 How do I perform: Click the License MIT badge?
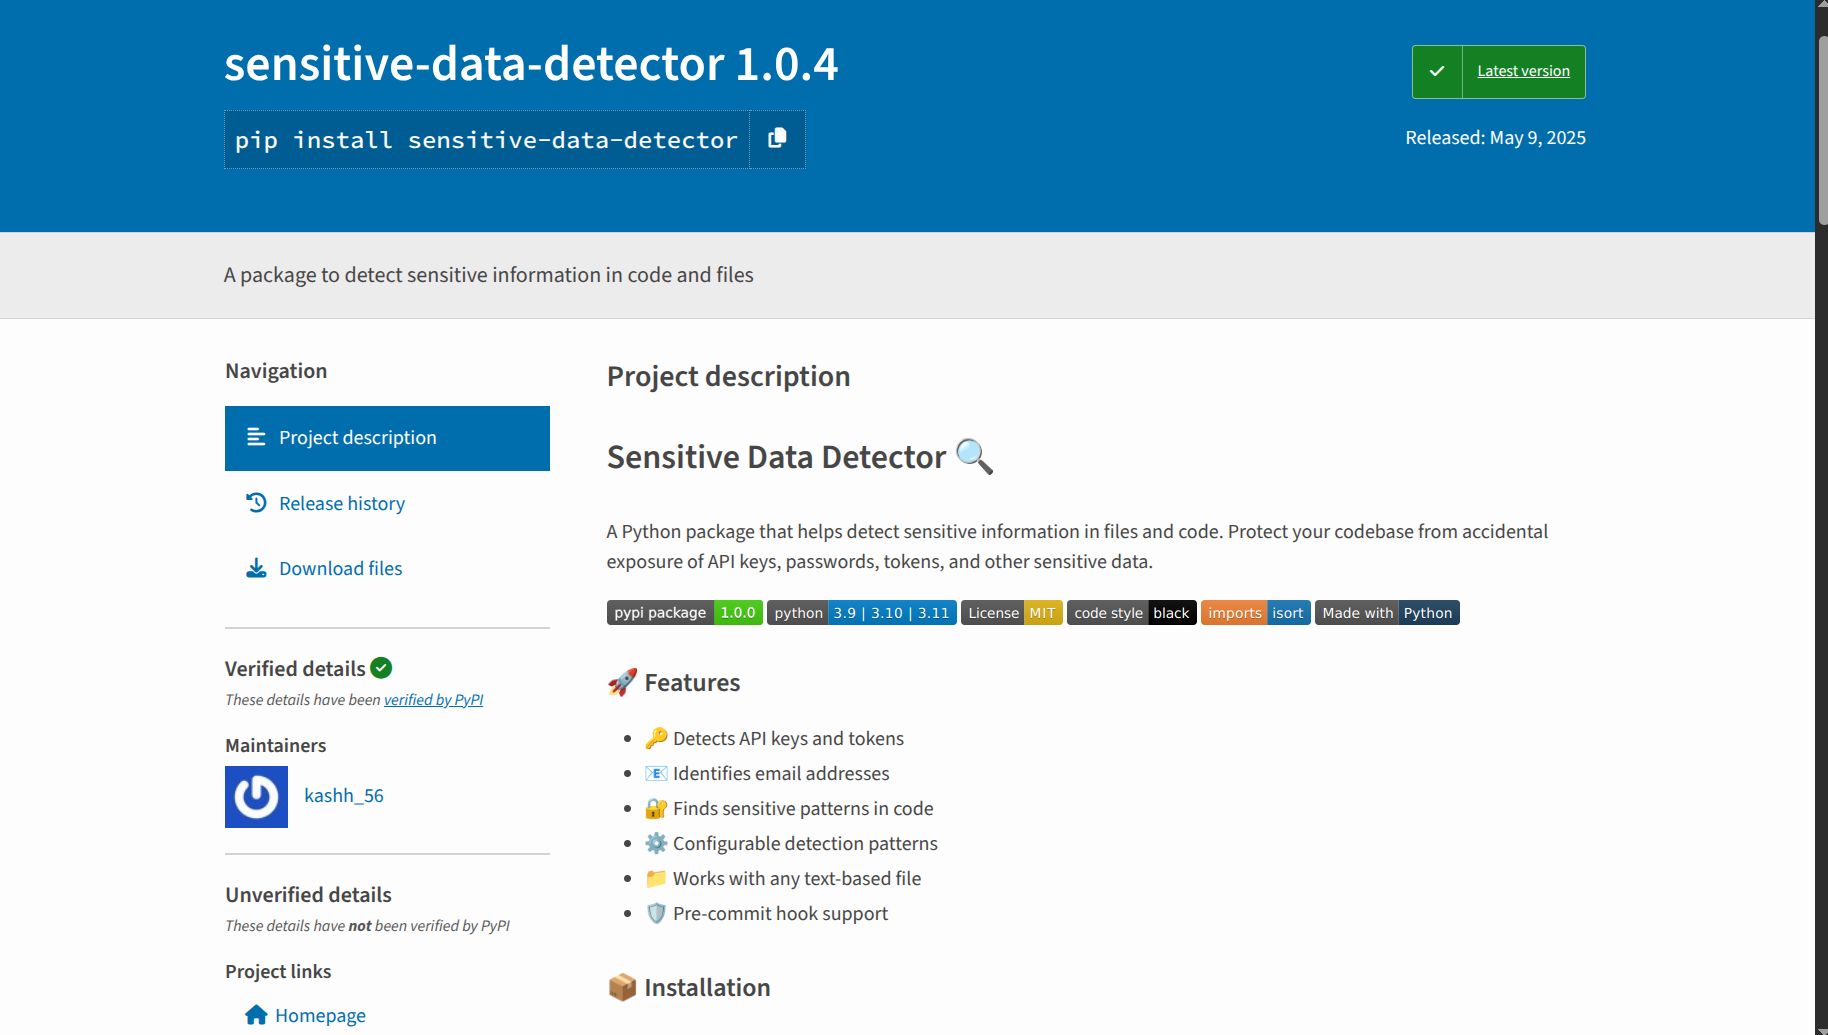pyautogui.click(x=1011, y=613)
